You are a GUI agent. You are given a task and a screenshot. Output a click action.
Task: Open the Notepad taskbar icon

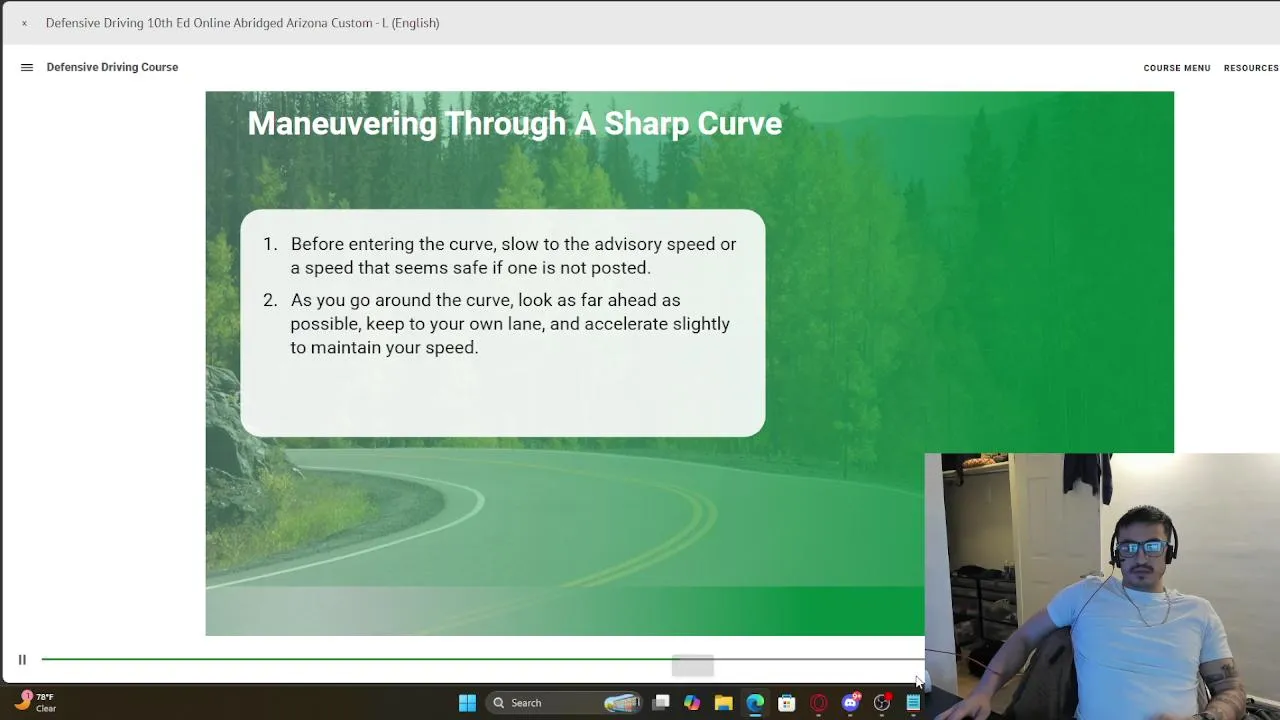click(913, 703)
